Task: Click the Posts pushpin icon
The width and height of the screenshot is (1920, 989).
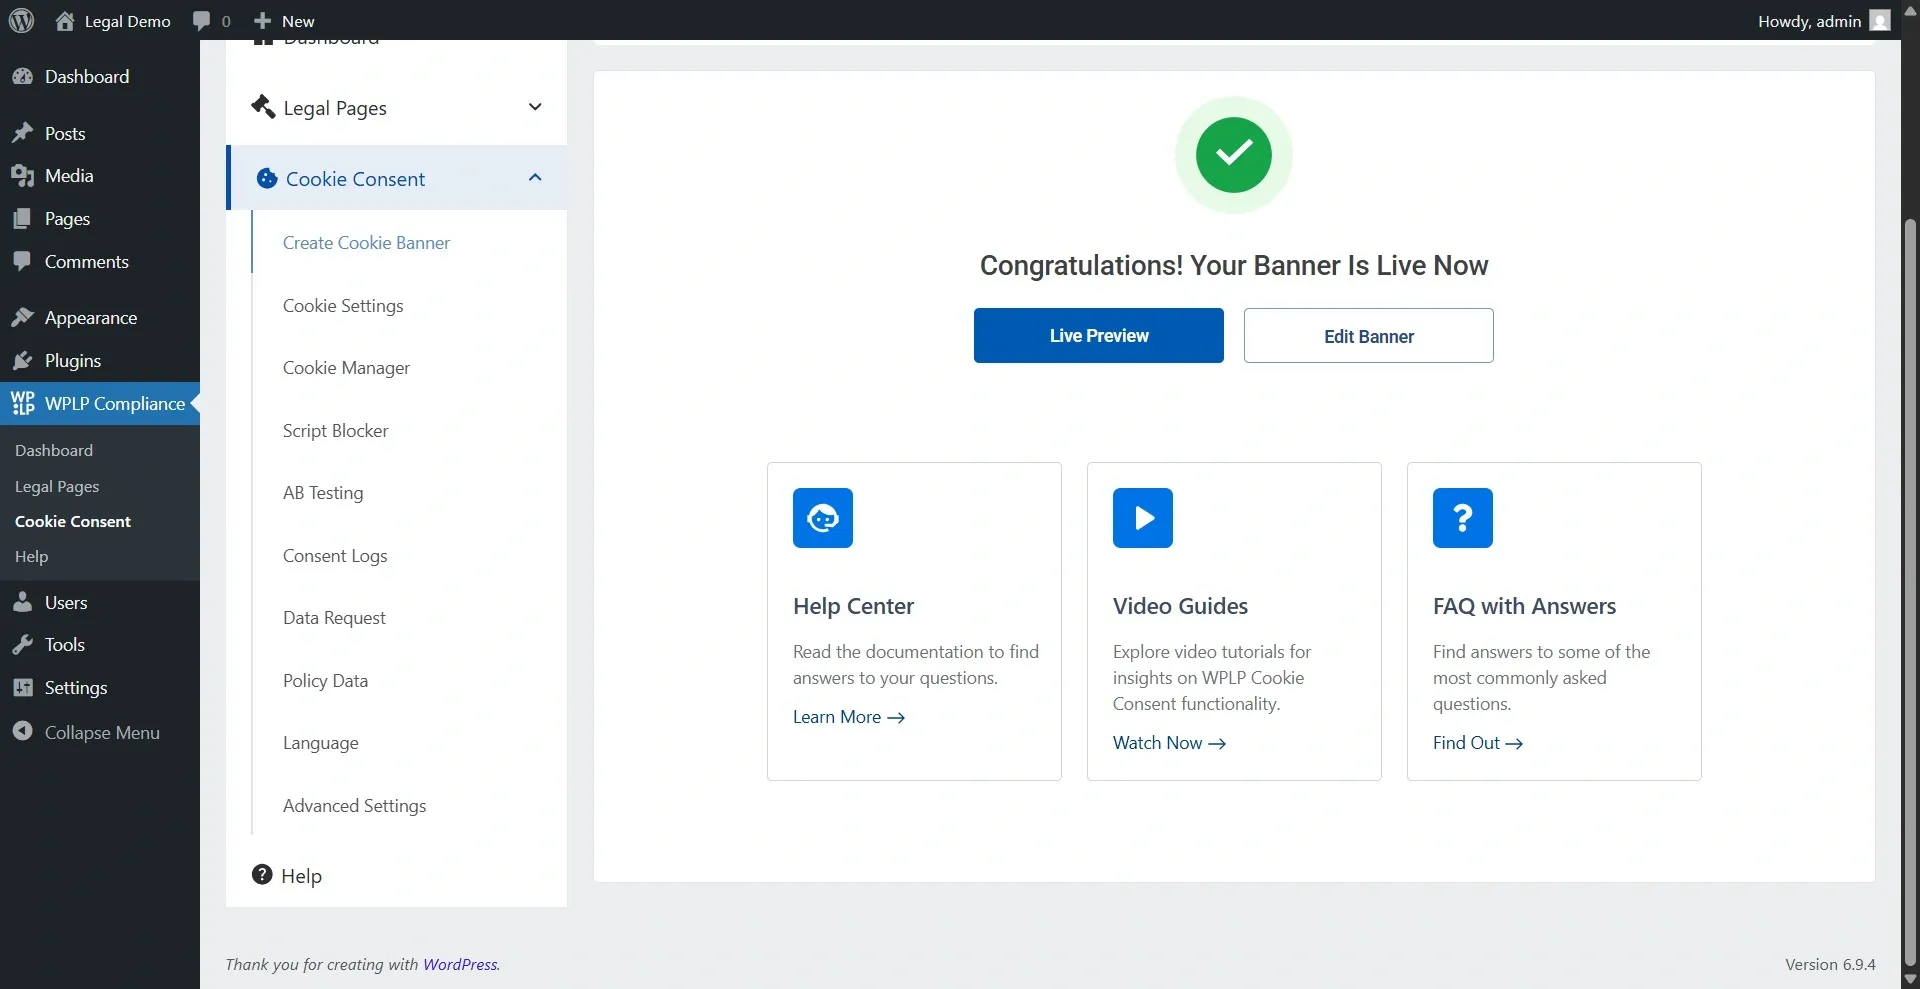Action: (x=22, y=133)
